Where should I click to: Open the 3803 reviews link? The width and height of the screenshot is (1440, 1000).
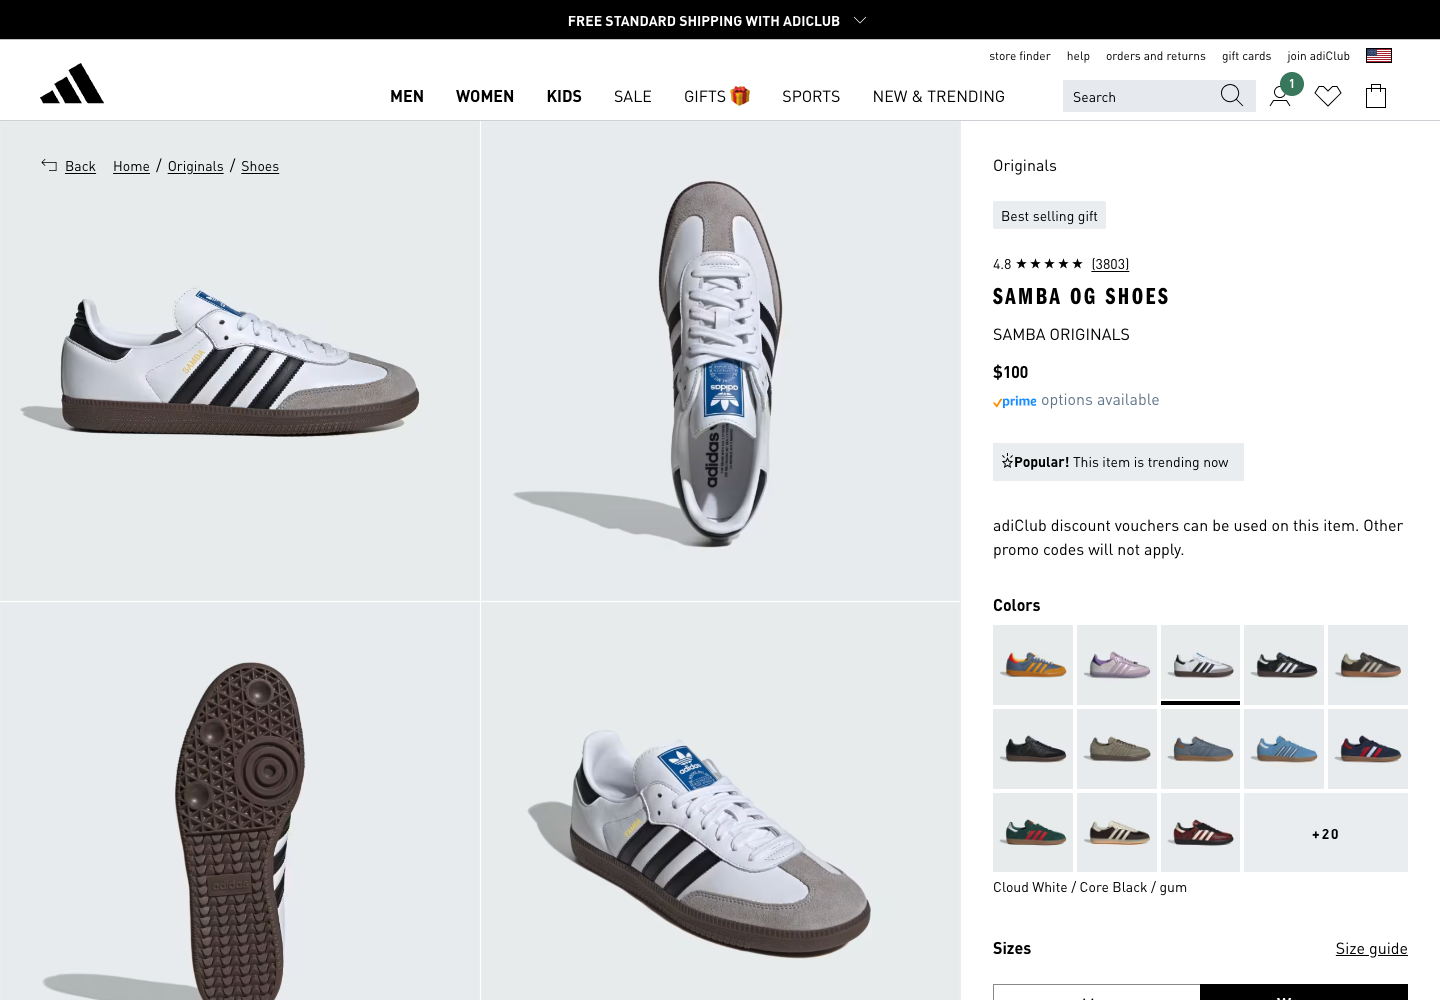pos(1110,264)
